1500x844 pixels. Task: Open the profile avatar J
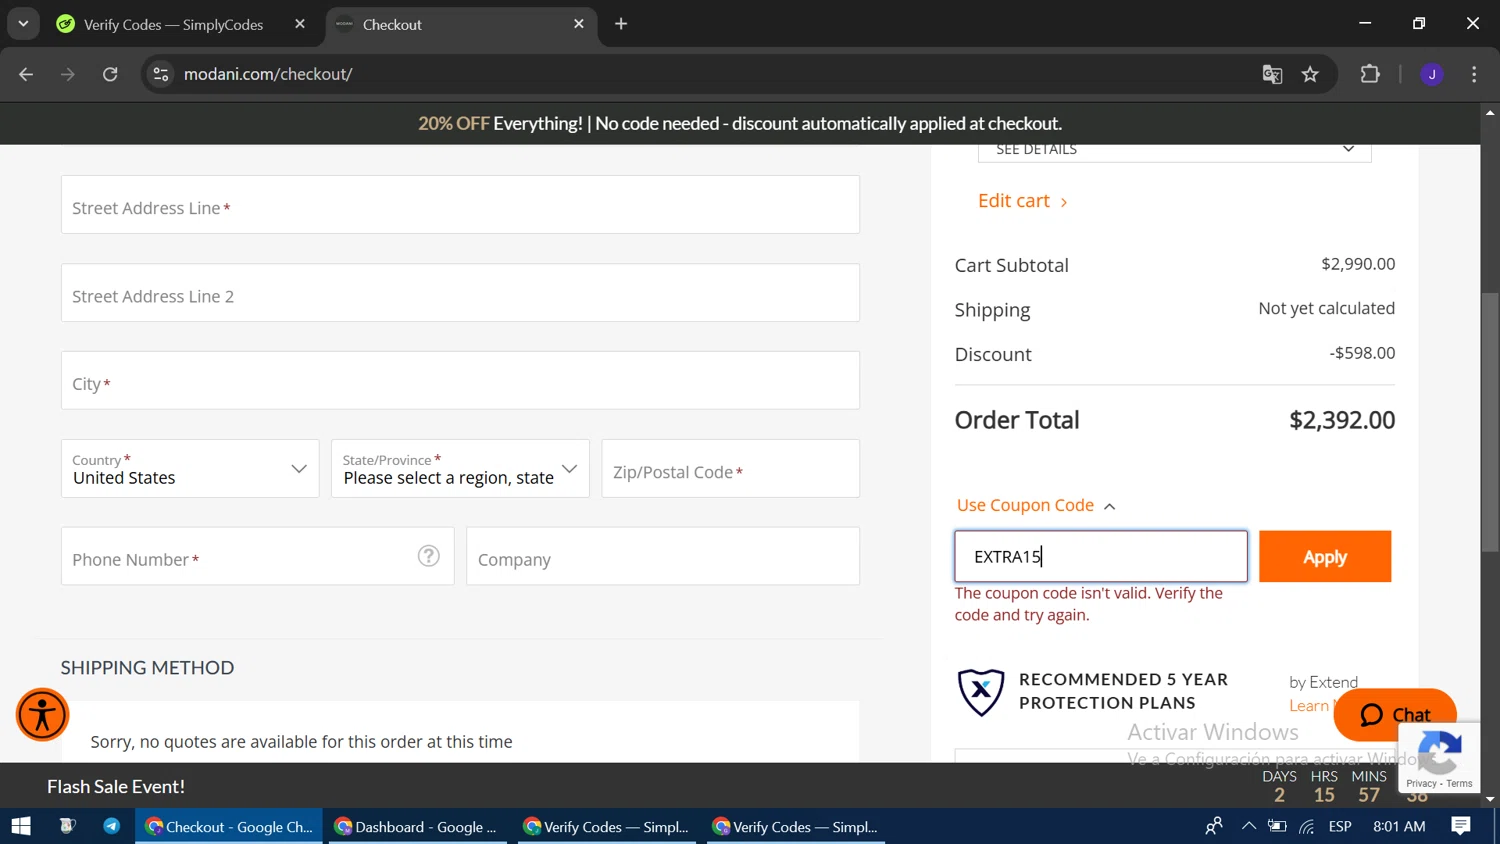pos(1432,74)
